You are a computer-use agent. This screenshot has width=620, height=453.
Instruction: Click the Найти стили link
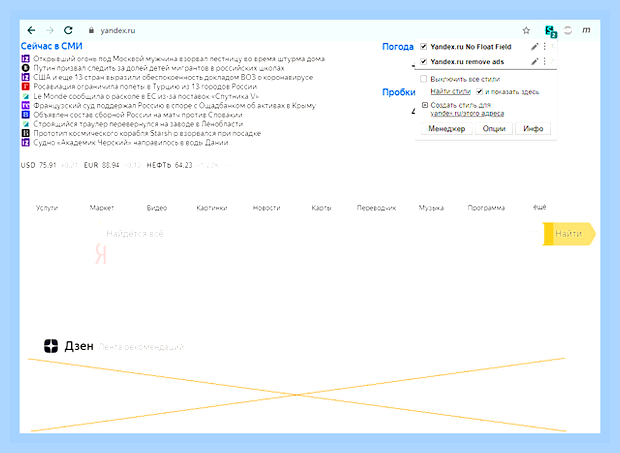(450, 92)
